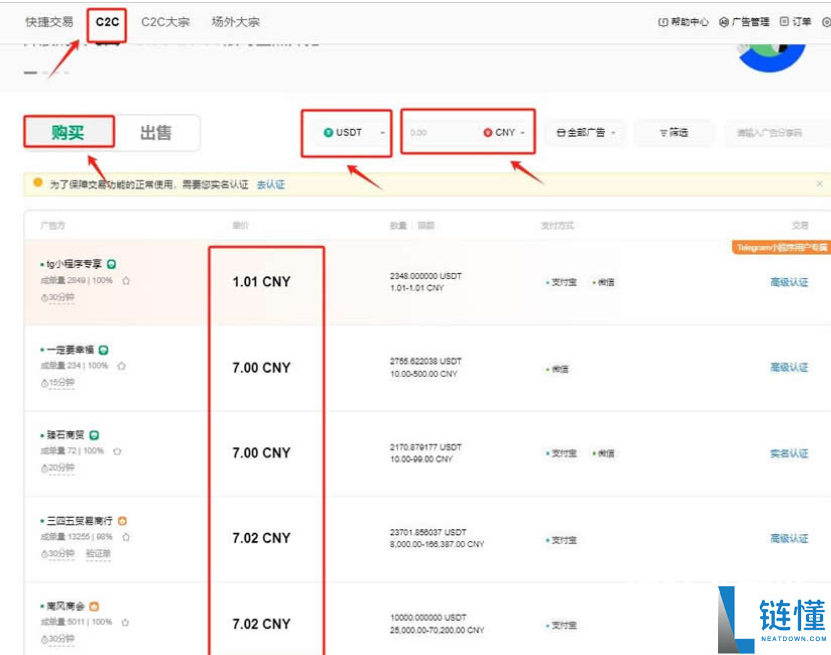Click the green badge on the 72-orders merchant

(x=94, y=435)
